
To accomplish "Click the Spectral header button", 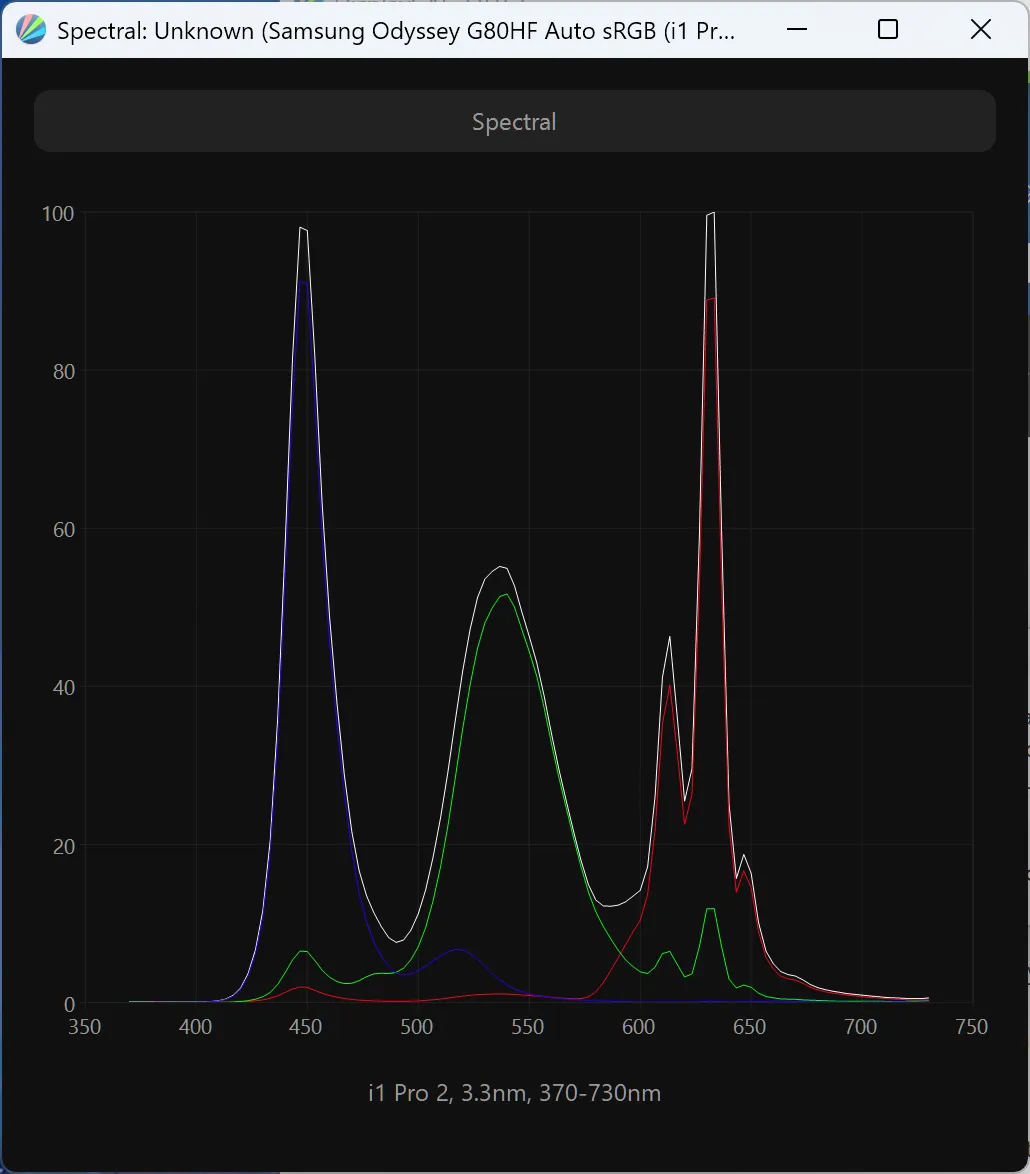I will coord(514,121).
